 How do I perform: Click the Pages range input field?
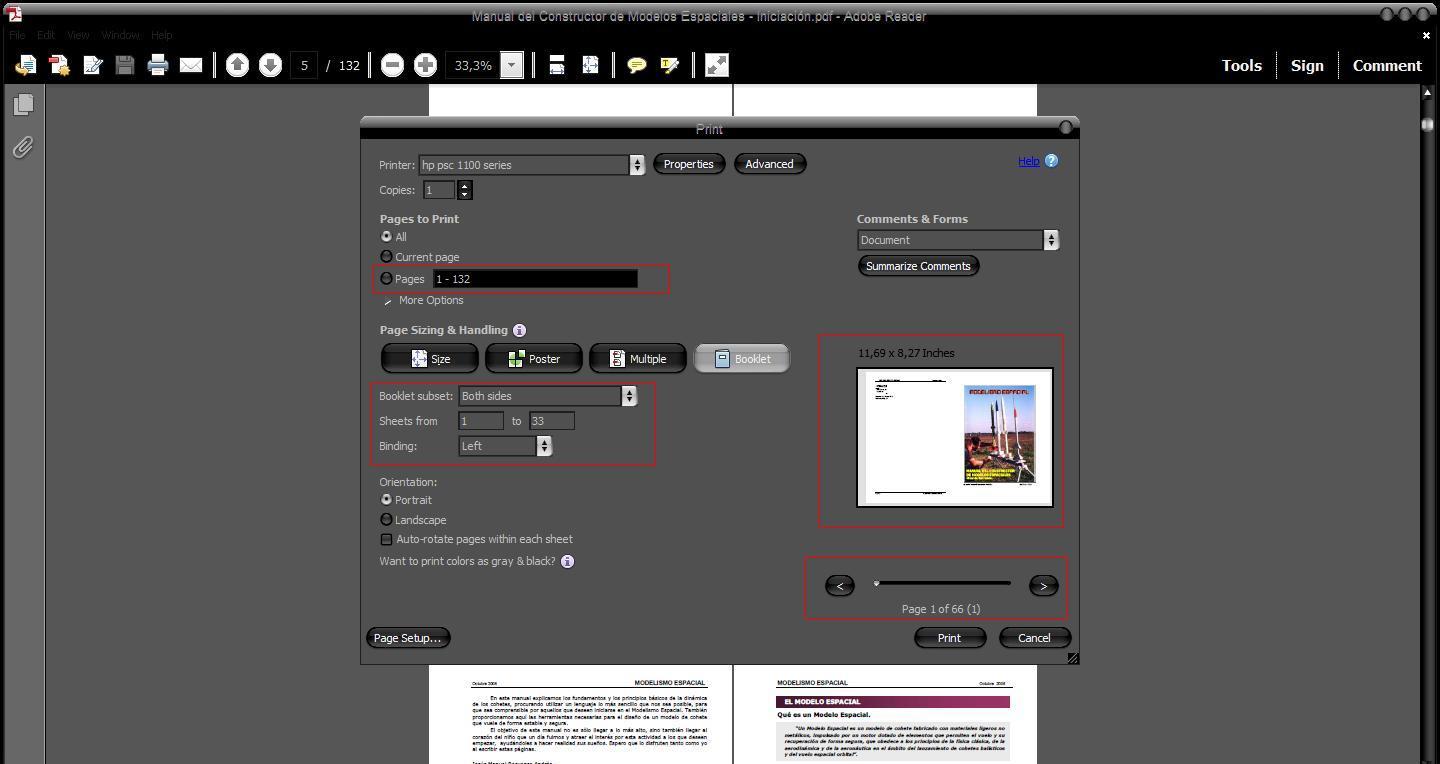pos(535,279)
